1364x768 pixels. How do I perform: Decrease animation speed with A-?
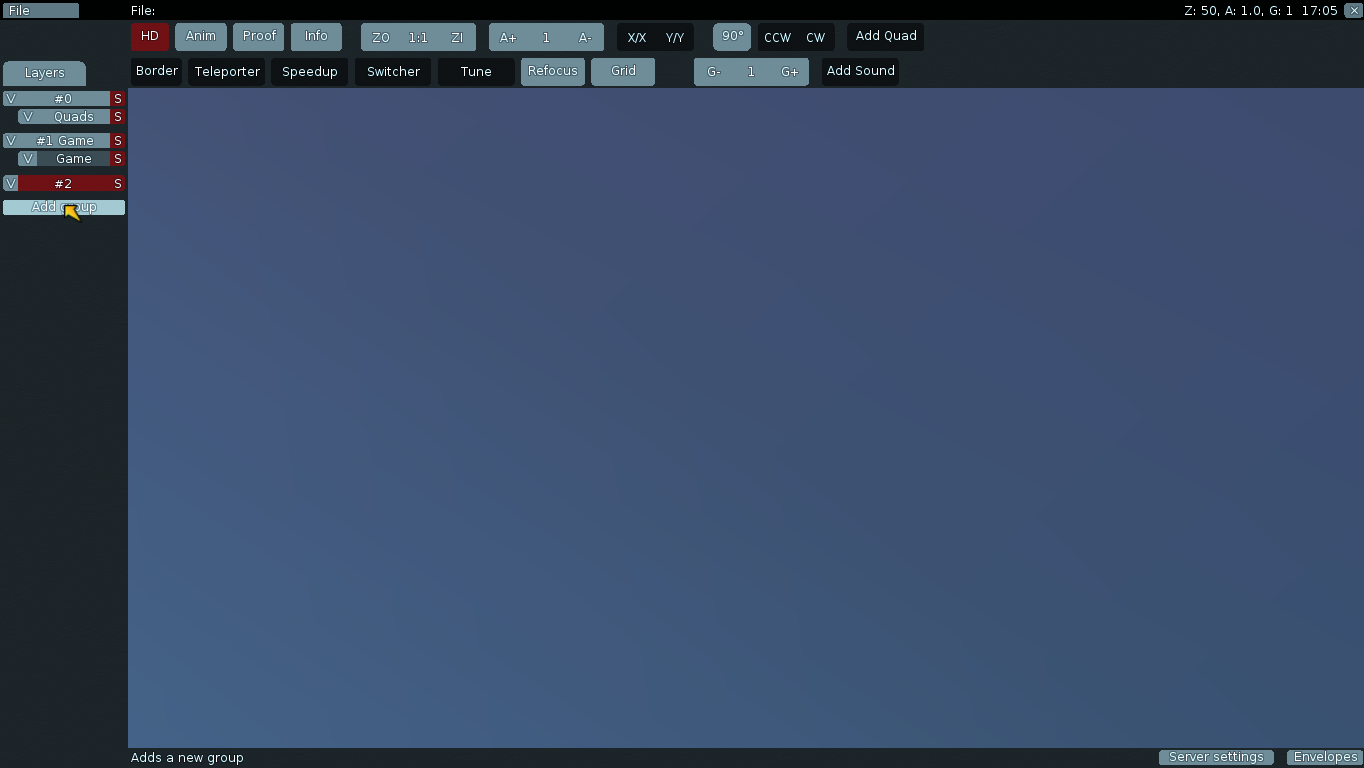point(585,38)
